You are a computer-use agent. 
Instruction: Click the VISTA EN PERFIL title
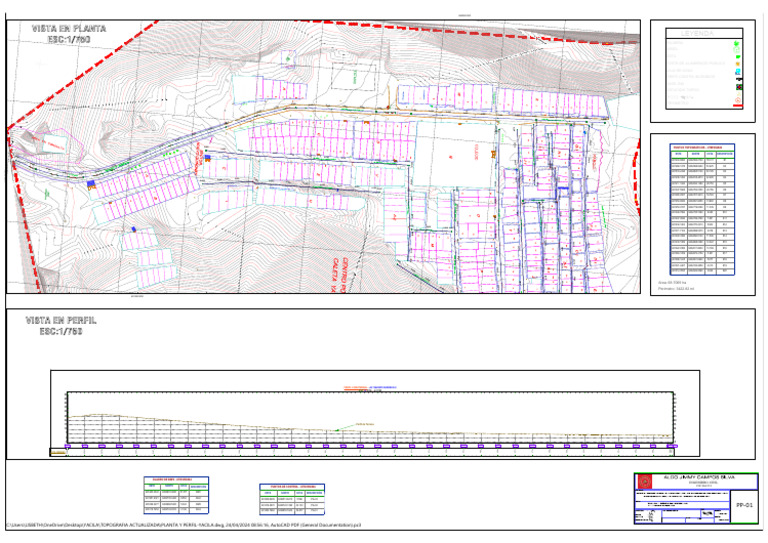click(x=61, y=320)
